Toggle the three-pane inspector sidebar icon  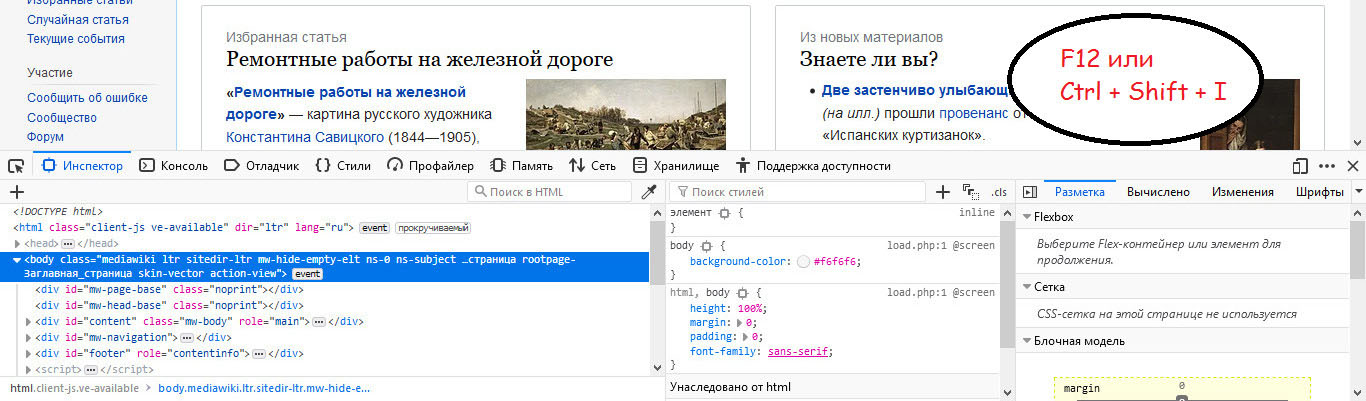pyautogui.click(x=1028, y=192)
